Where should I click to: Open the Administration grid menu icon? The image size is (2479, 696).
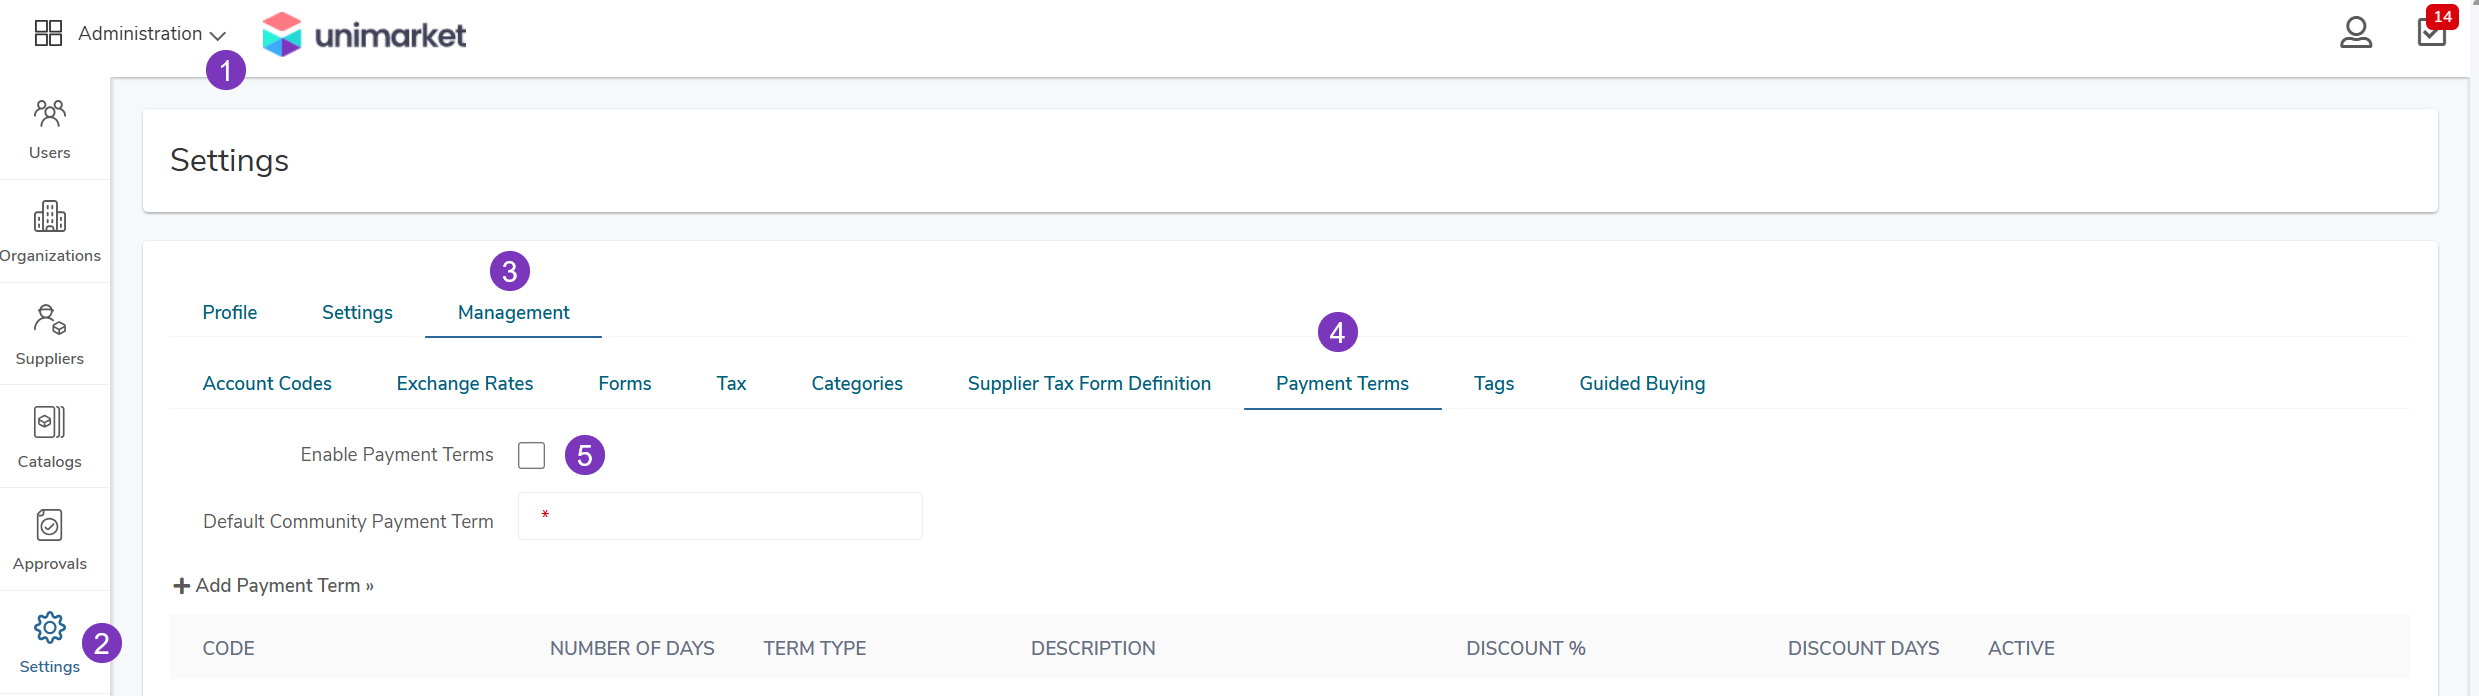click(48, 33)
